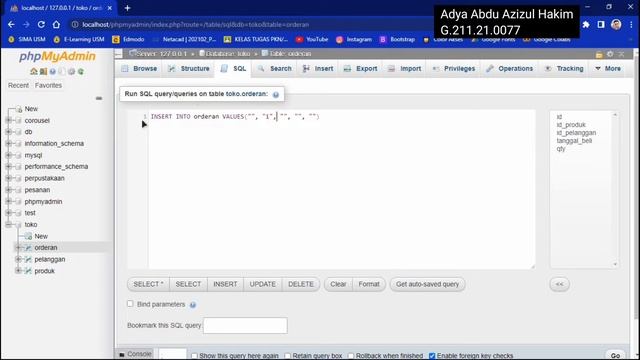Enable Rollback when finished checkbox
640x360 pixels.
click(351, 356)
